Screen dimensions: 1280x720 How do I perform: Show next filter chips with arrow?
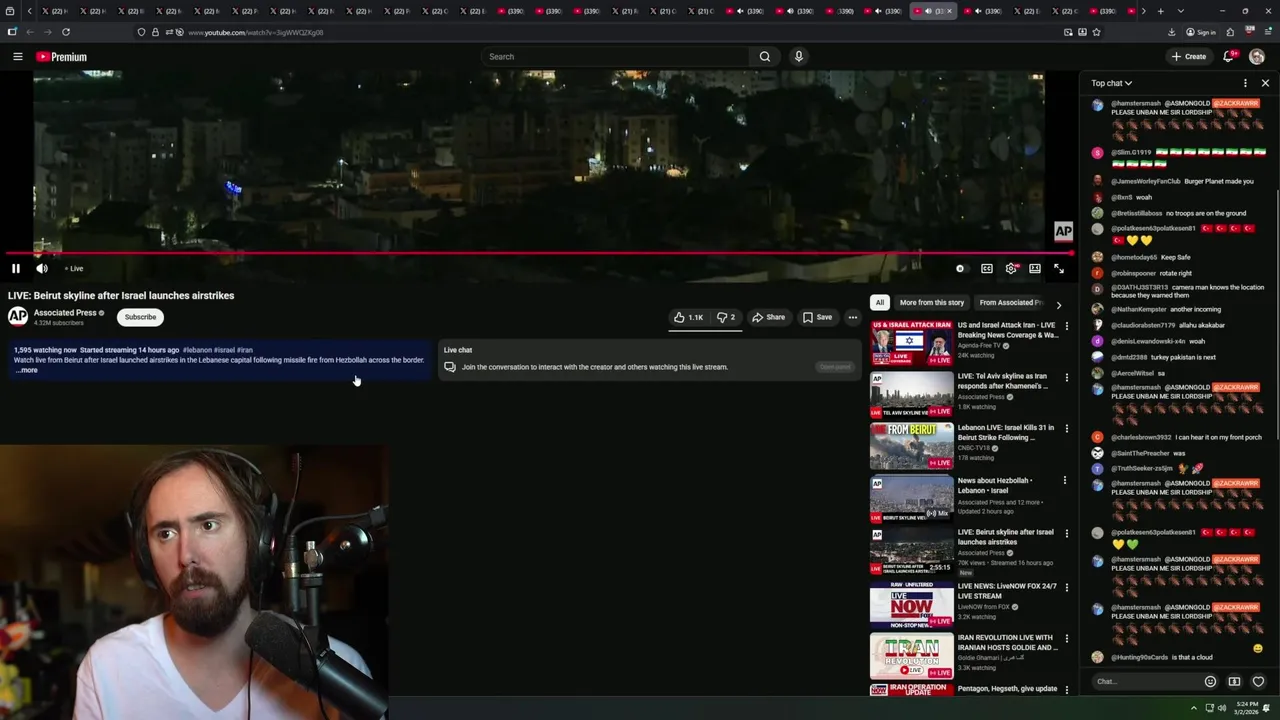[x=1059, y=304]
